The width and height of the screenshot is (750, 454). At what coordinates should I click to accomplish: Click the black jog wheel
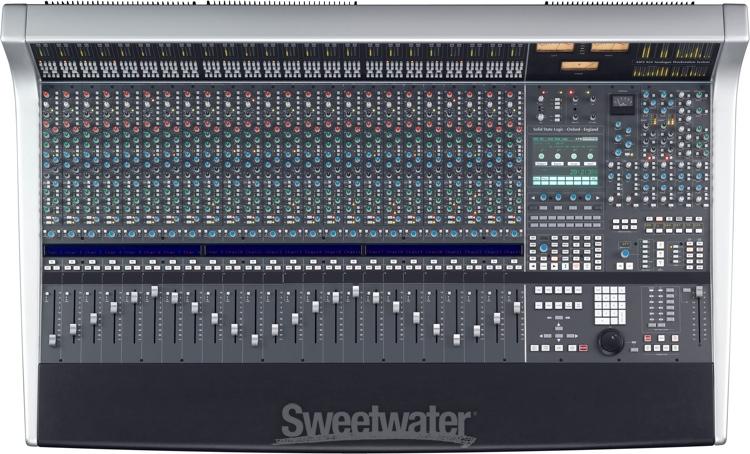[x=611, y=342]
